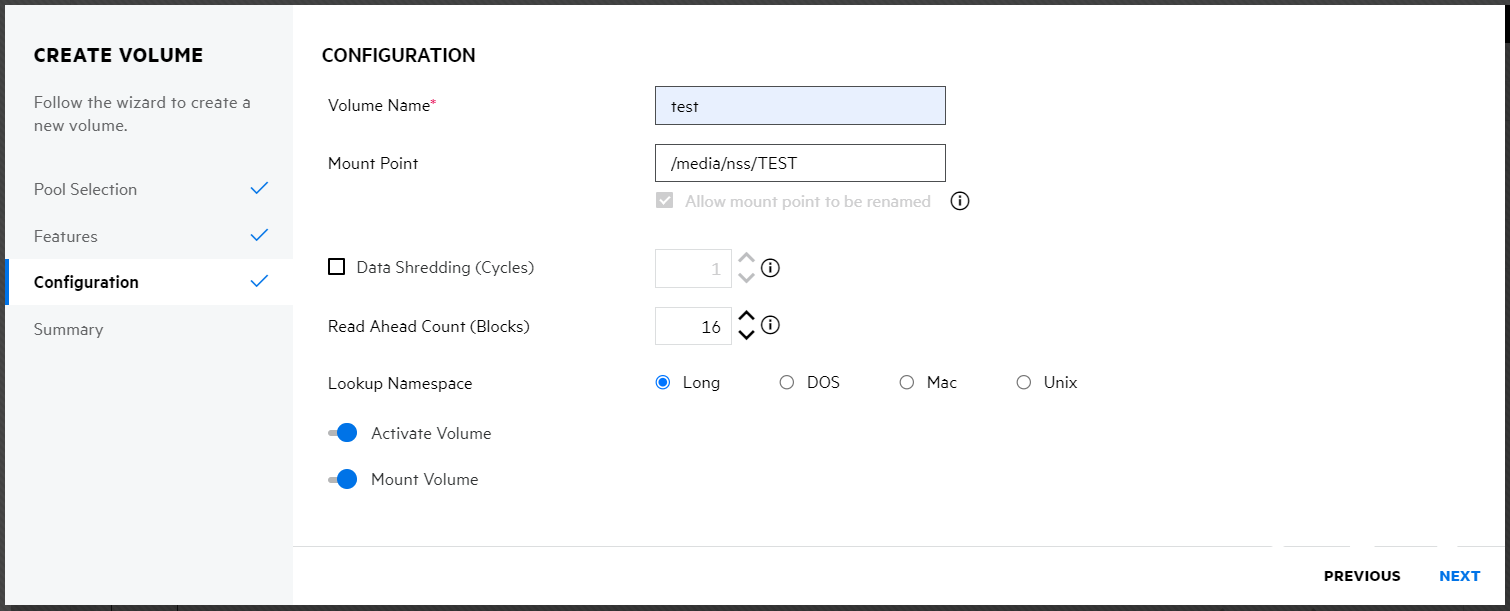The width and height of the screenshot is (1510, 611).
Task: Click the Pool Selection checkmark icon
Action: 260,189
